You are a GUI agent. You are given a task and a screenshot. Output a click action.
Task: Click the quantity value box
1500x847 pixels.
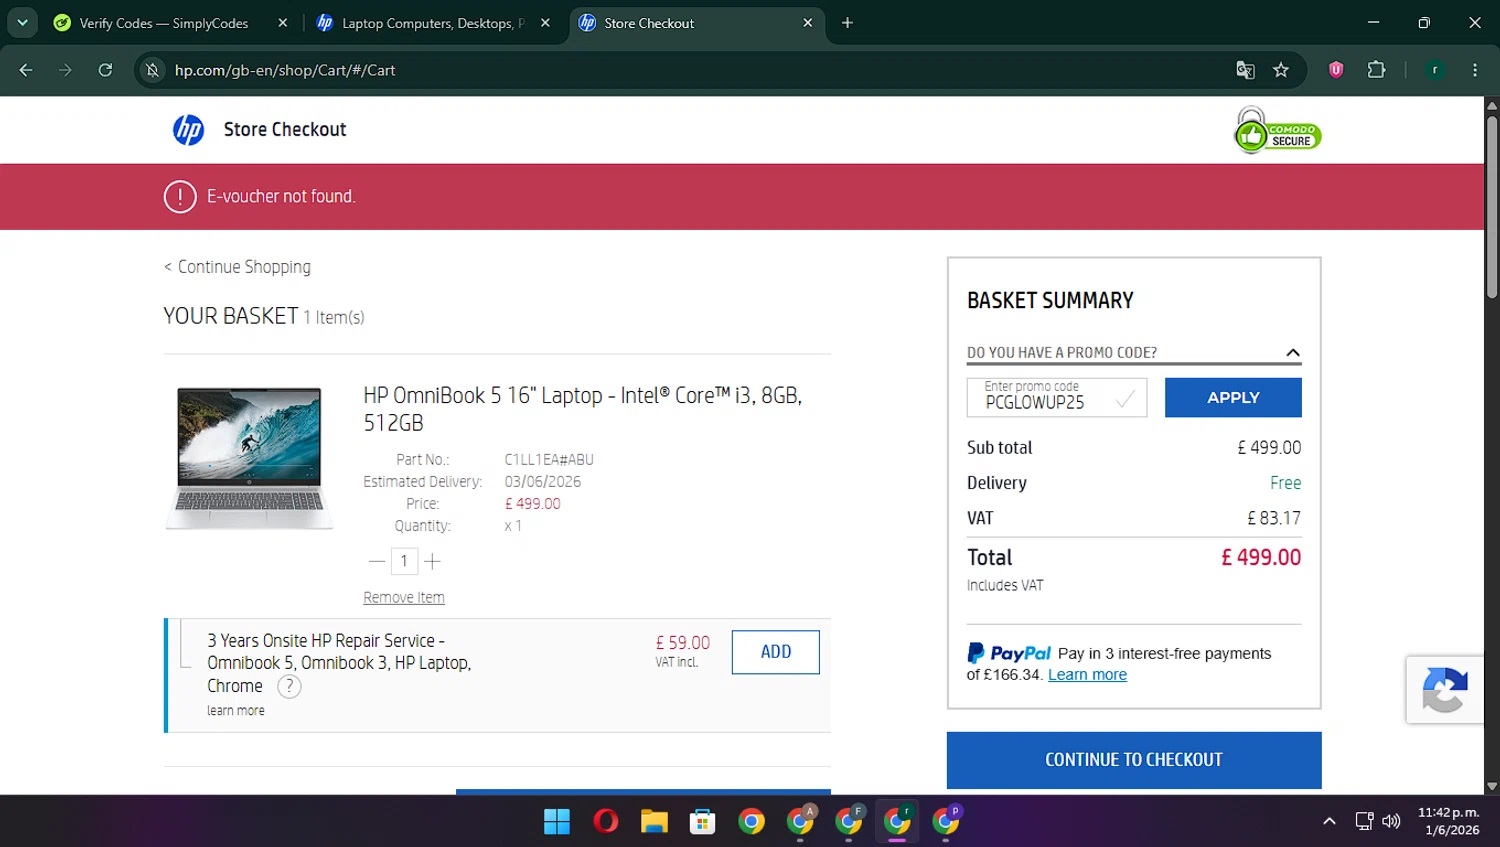(404, 561)
